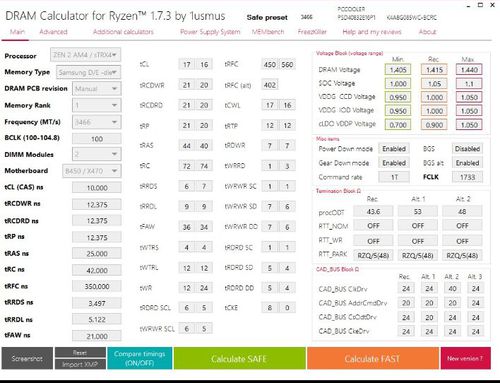Click the procODT Alt 1 value 53
This screenshot has height=383, width=500.
pyautogui.click(x=418, y=212)
